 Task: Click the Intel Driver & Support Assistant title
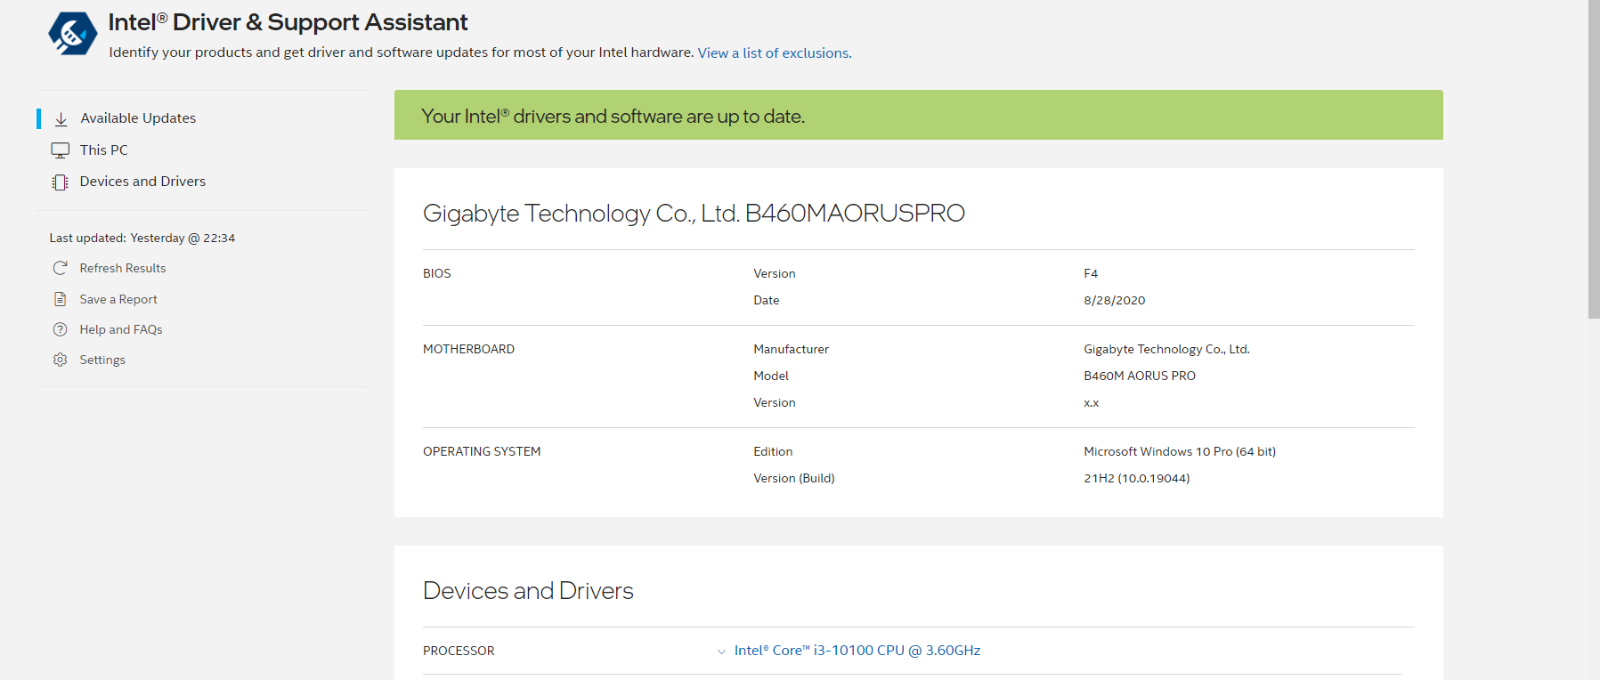coord(288,22)
